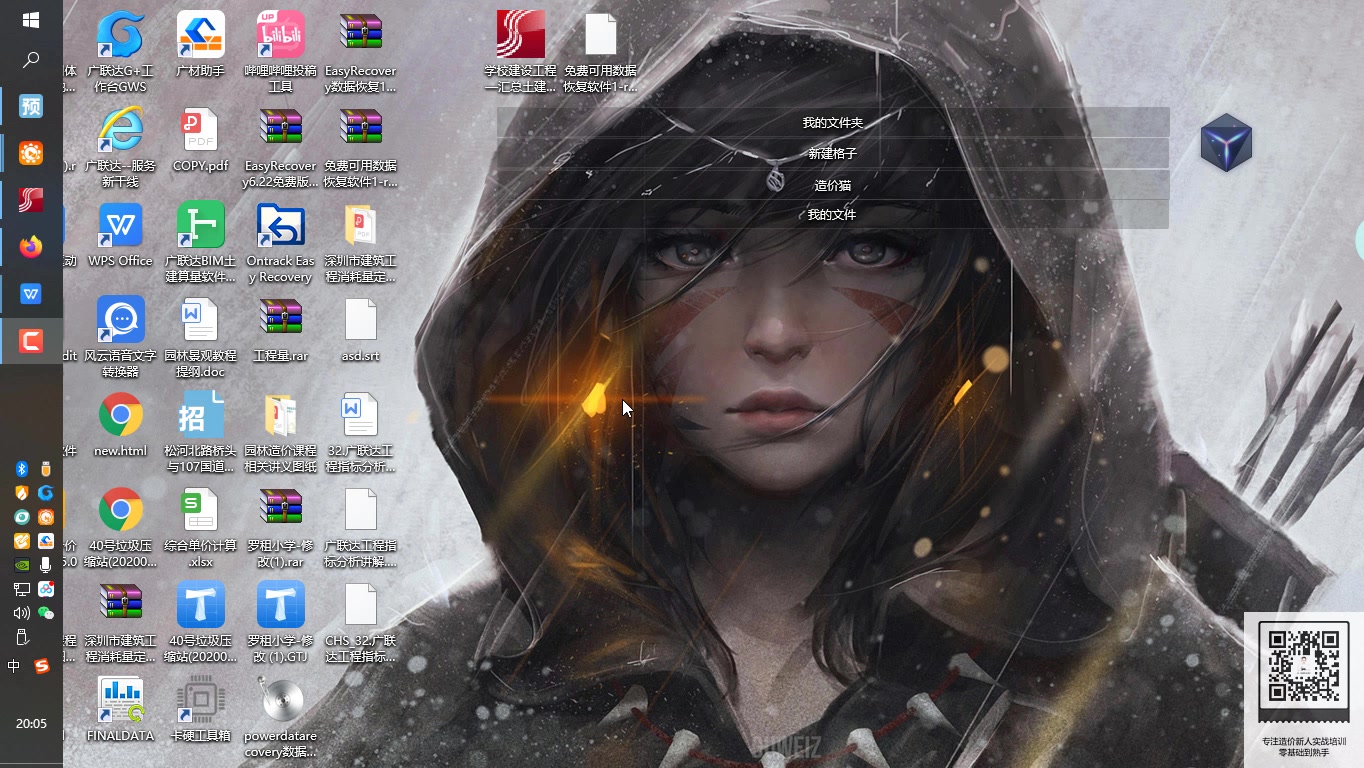1364x768 pixels.
Task: Open 园林造价课程相关讲义图纸 folder
Action: [x=281, y=432]
